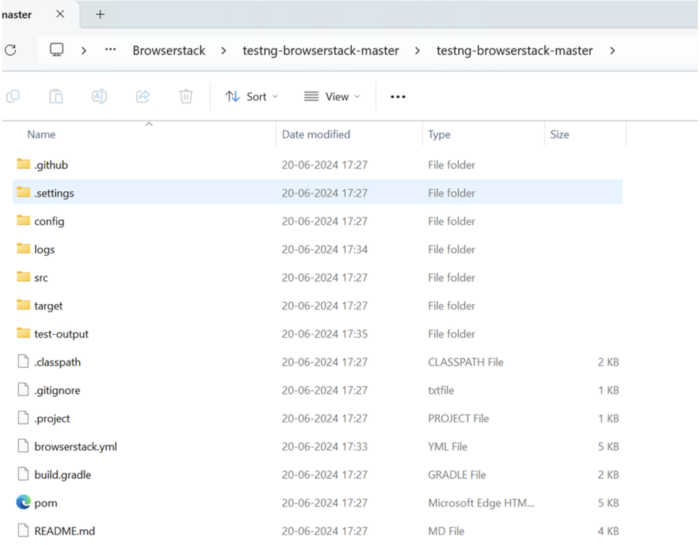700x545 pixels.
Task: Select the browserstack.yml file
Action: (75, 447)
